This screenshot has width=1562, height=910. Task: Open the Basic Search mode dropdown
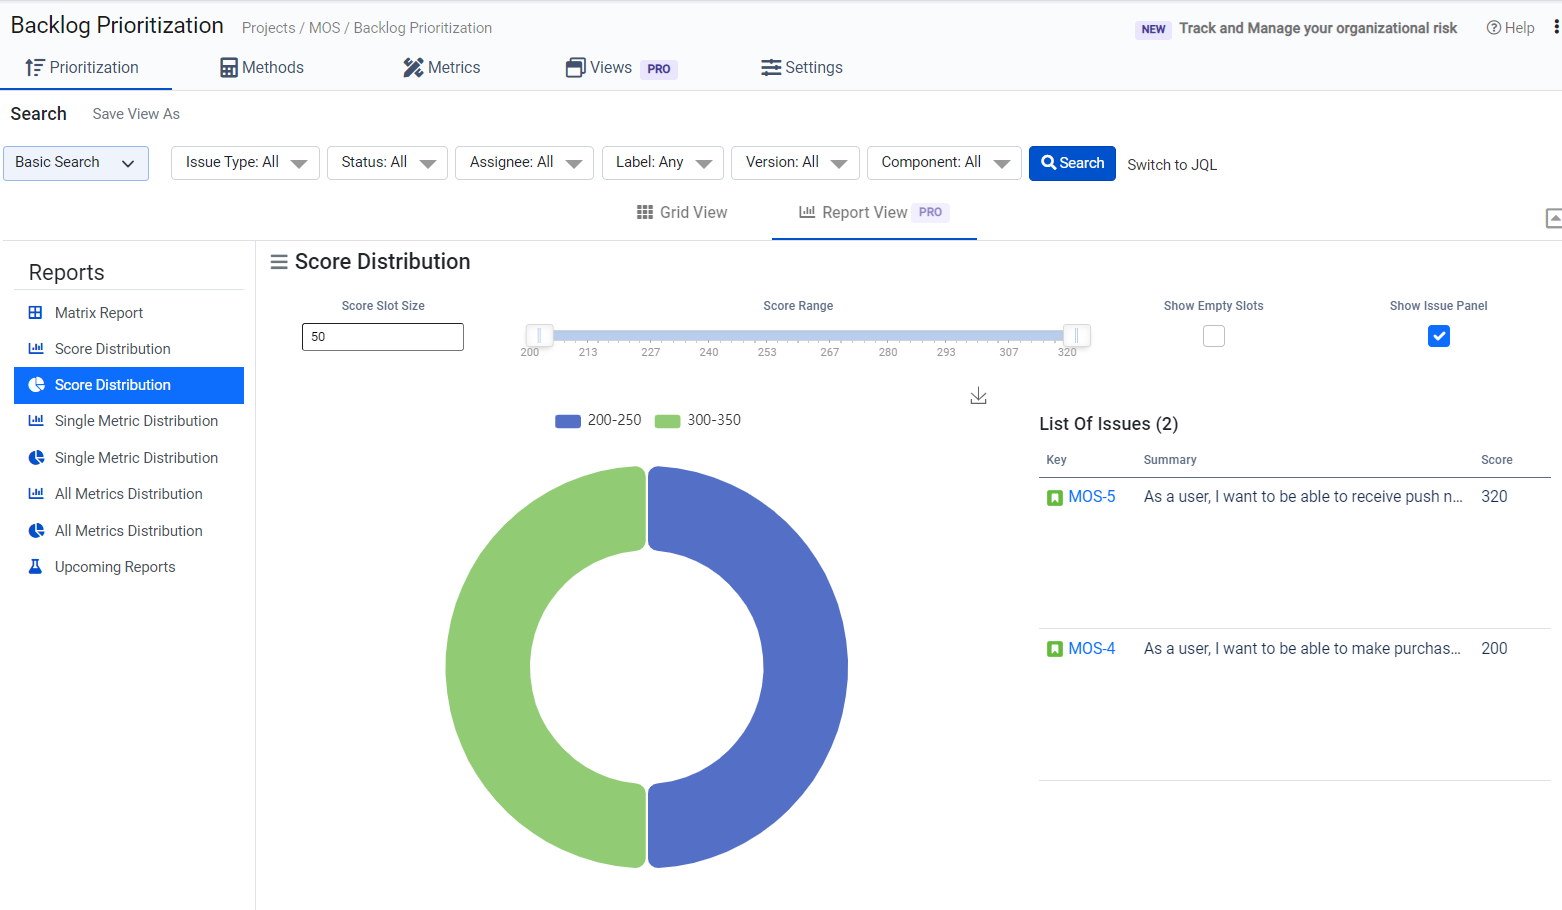pyautogui.click(x=76, y=163)
